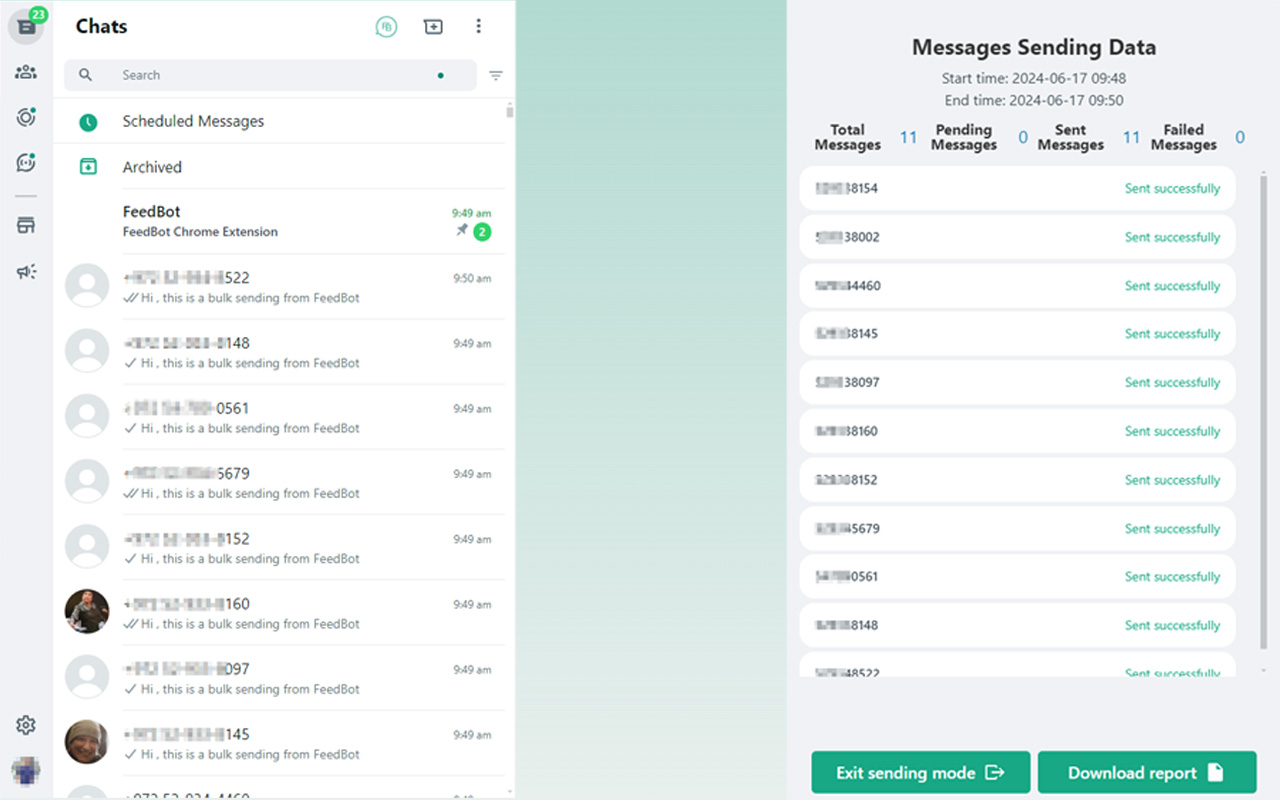Click the Archived box icon
This screenshot has height=800, width=1280.
[88, 167]
